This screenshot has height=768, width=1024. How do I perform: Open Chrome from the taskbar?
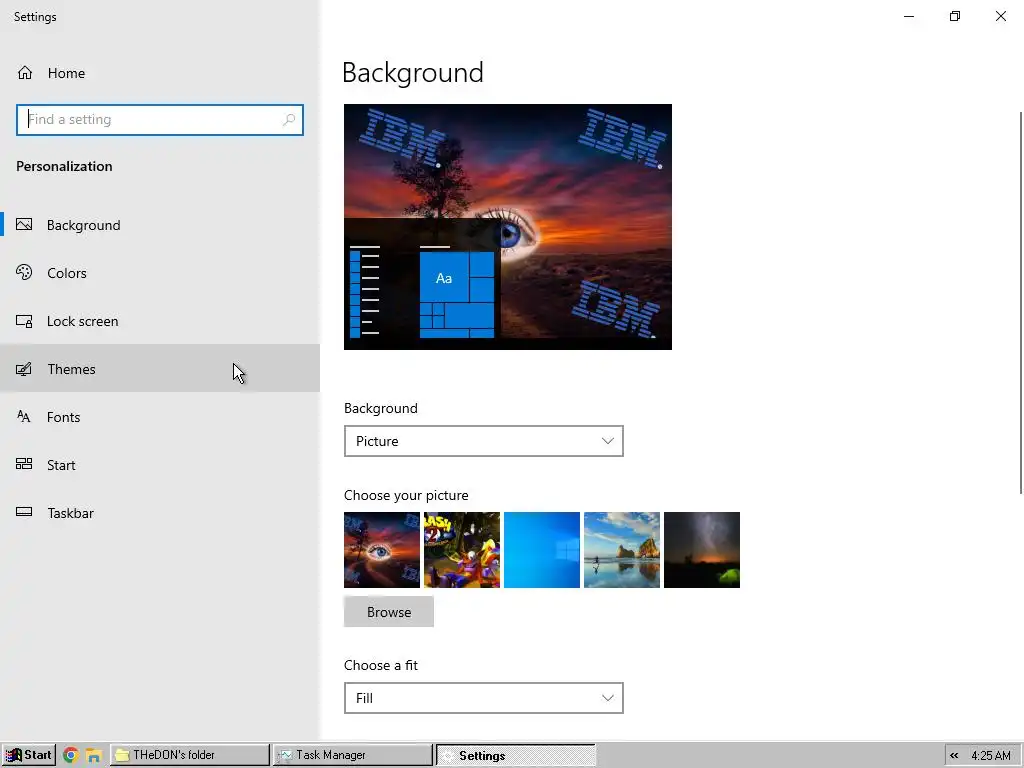click(71, 755)
